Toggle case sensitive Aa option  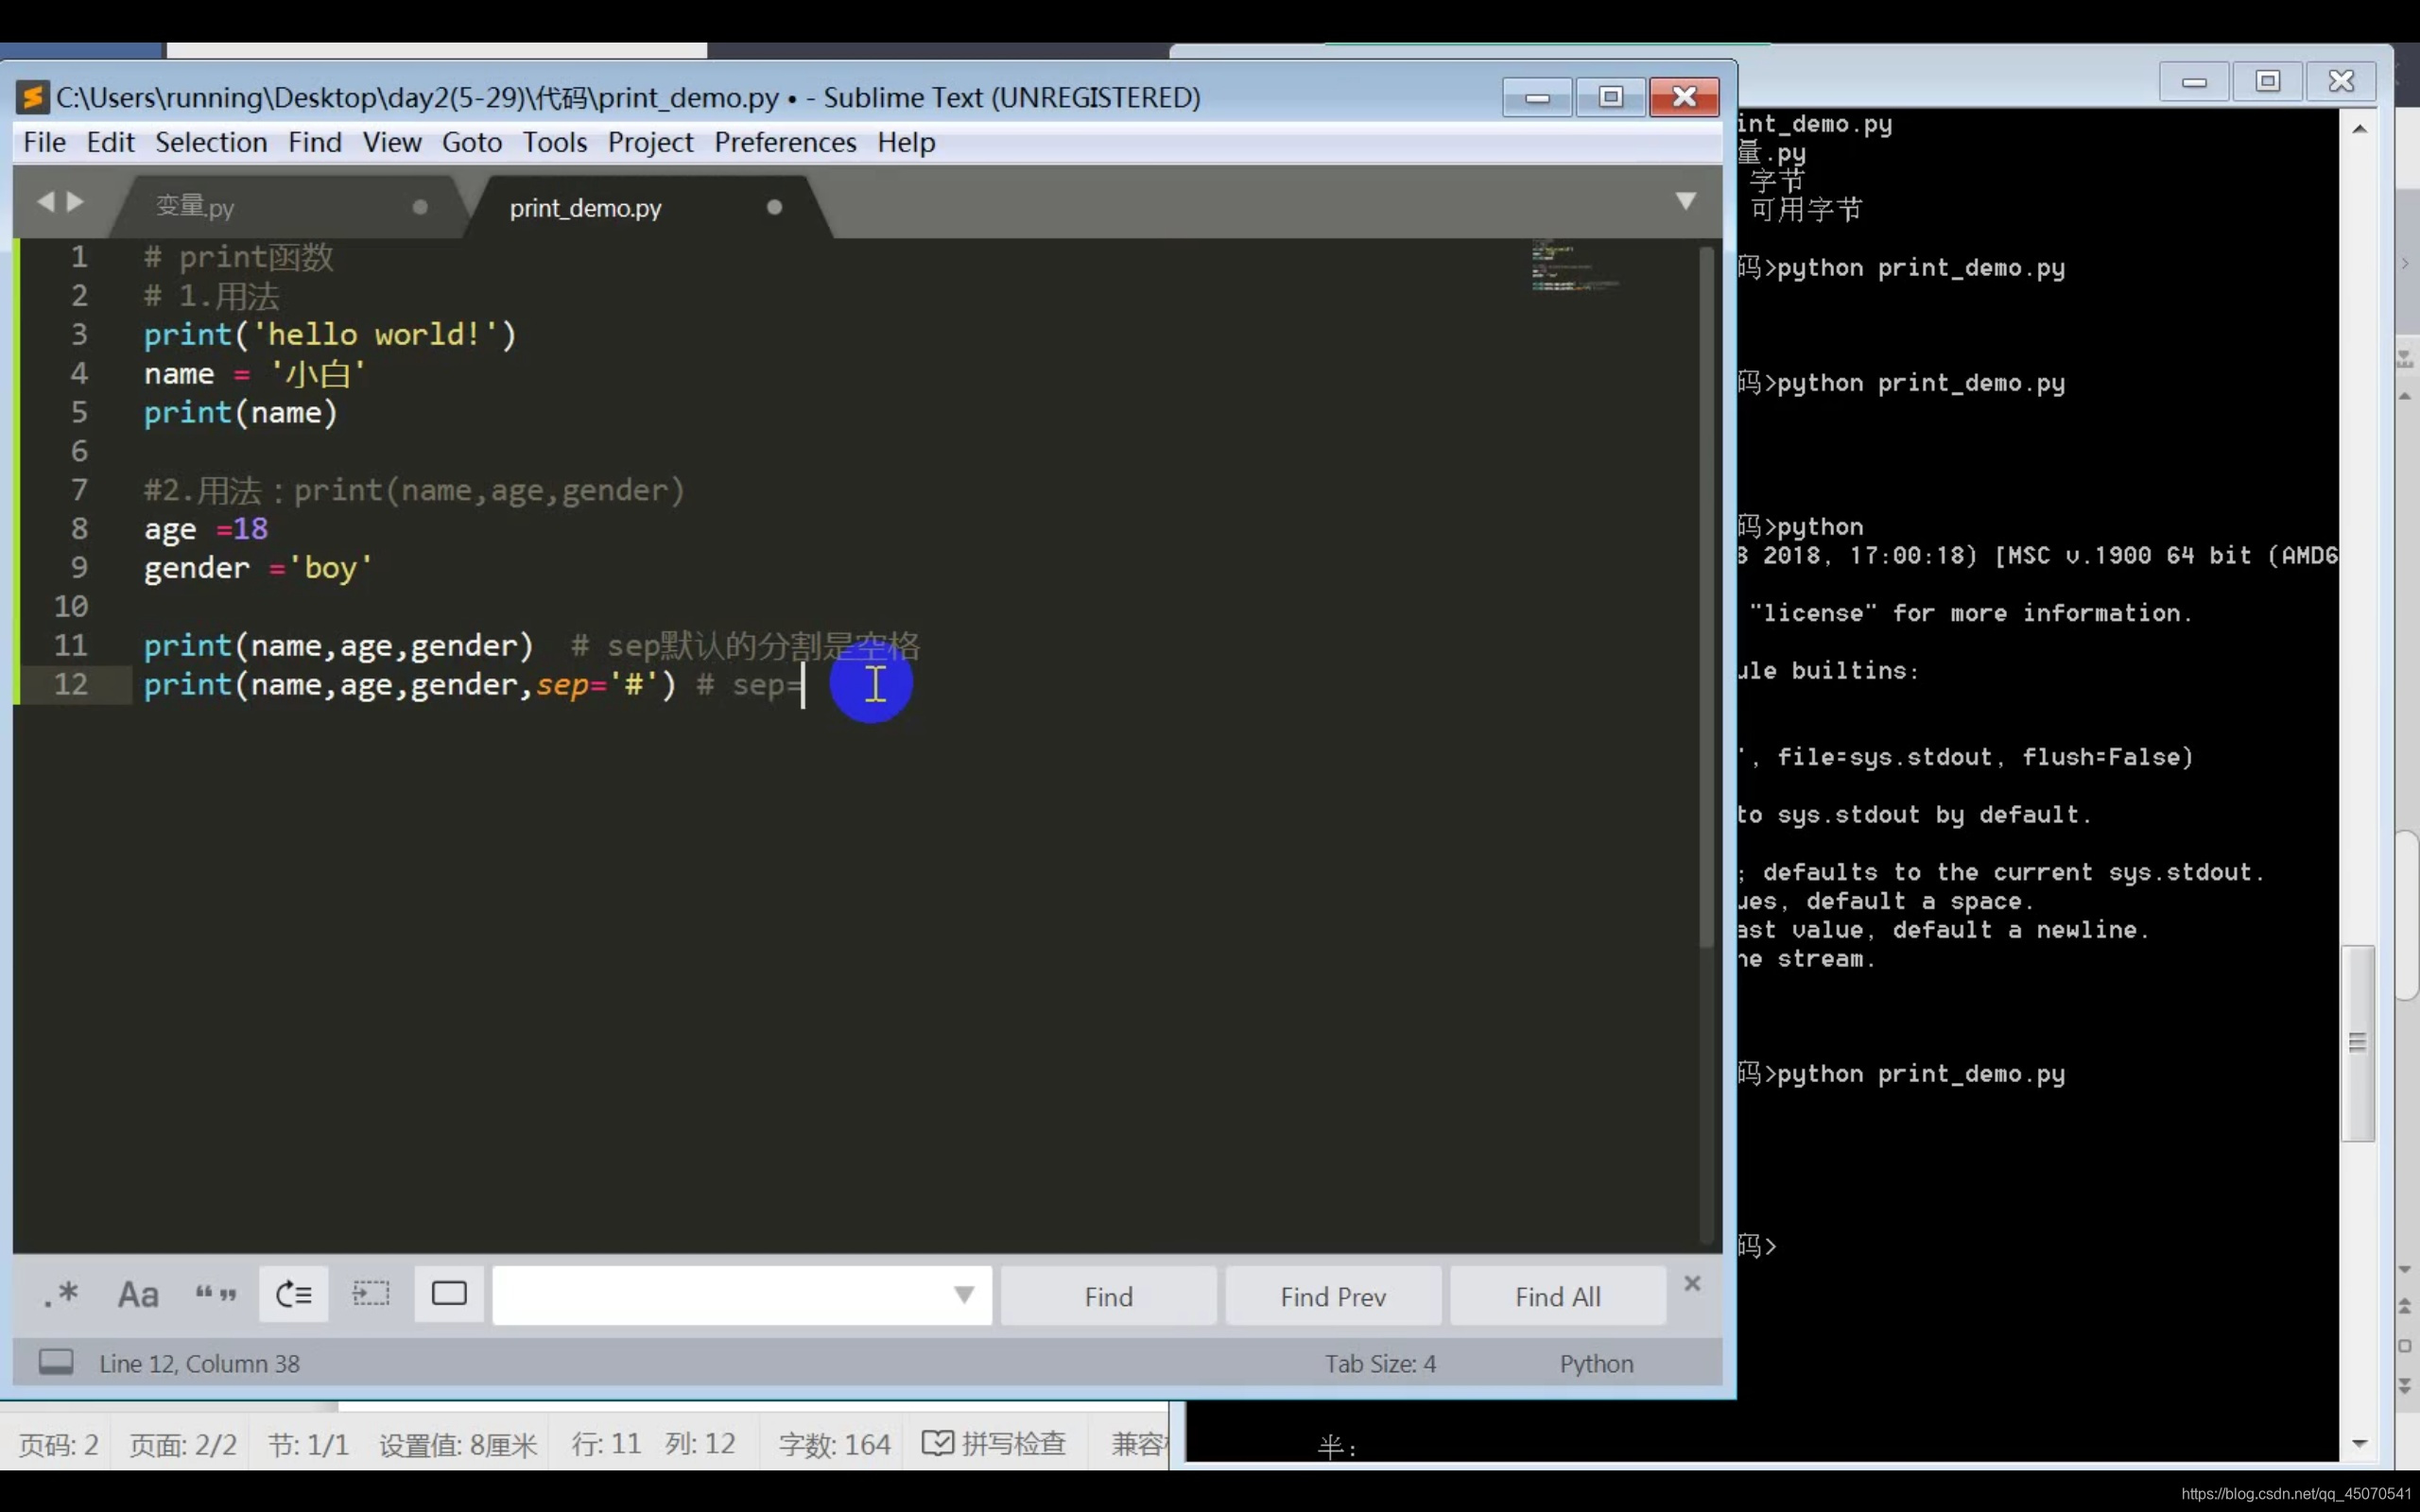[138, 1295]
